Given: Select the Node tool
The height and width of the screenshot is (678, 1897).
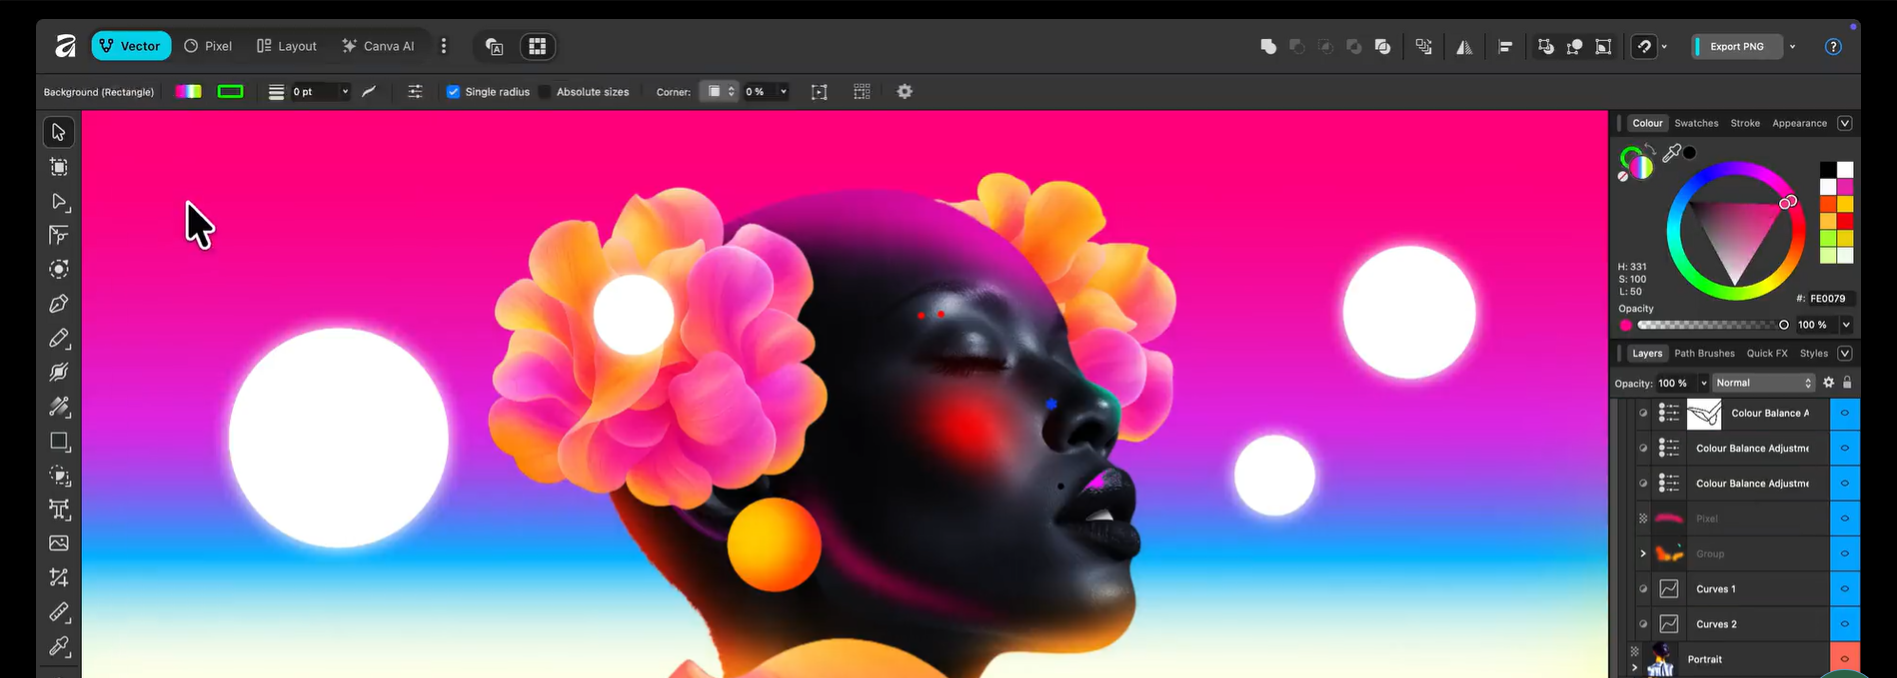Looking at the screenshot, I should point(59,202).
